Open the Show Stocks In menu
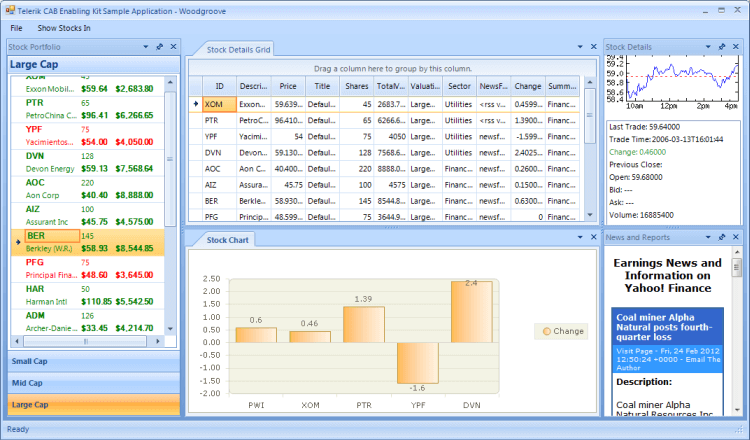750x440 pixels. click(64, 28)
